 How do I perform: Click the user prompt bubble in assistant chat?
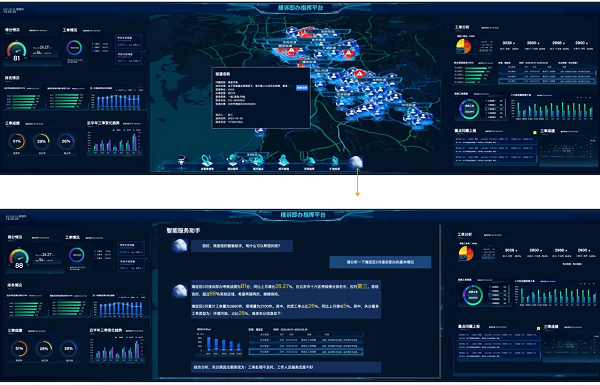coord(380,262)
